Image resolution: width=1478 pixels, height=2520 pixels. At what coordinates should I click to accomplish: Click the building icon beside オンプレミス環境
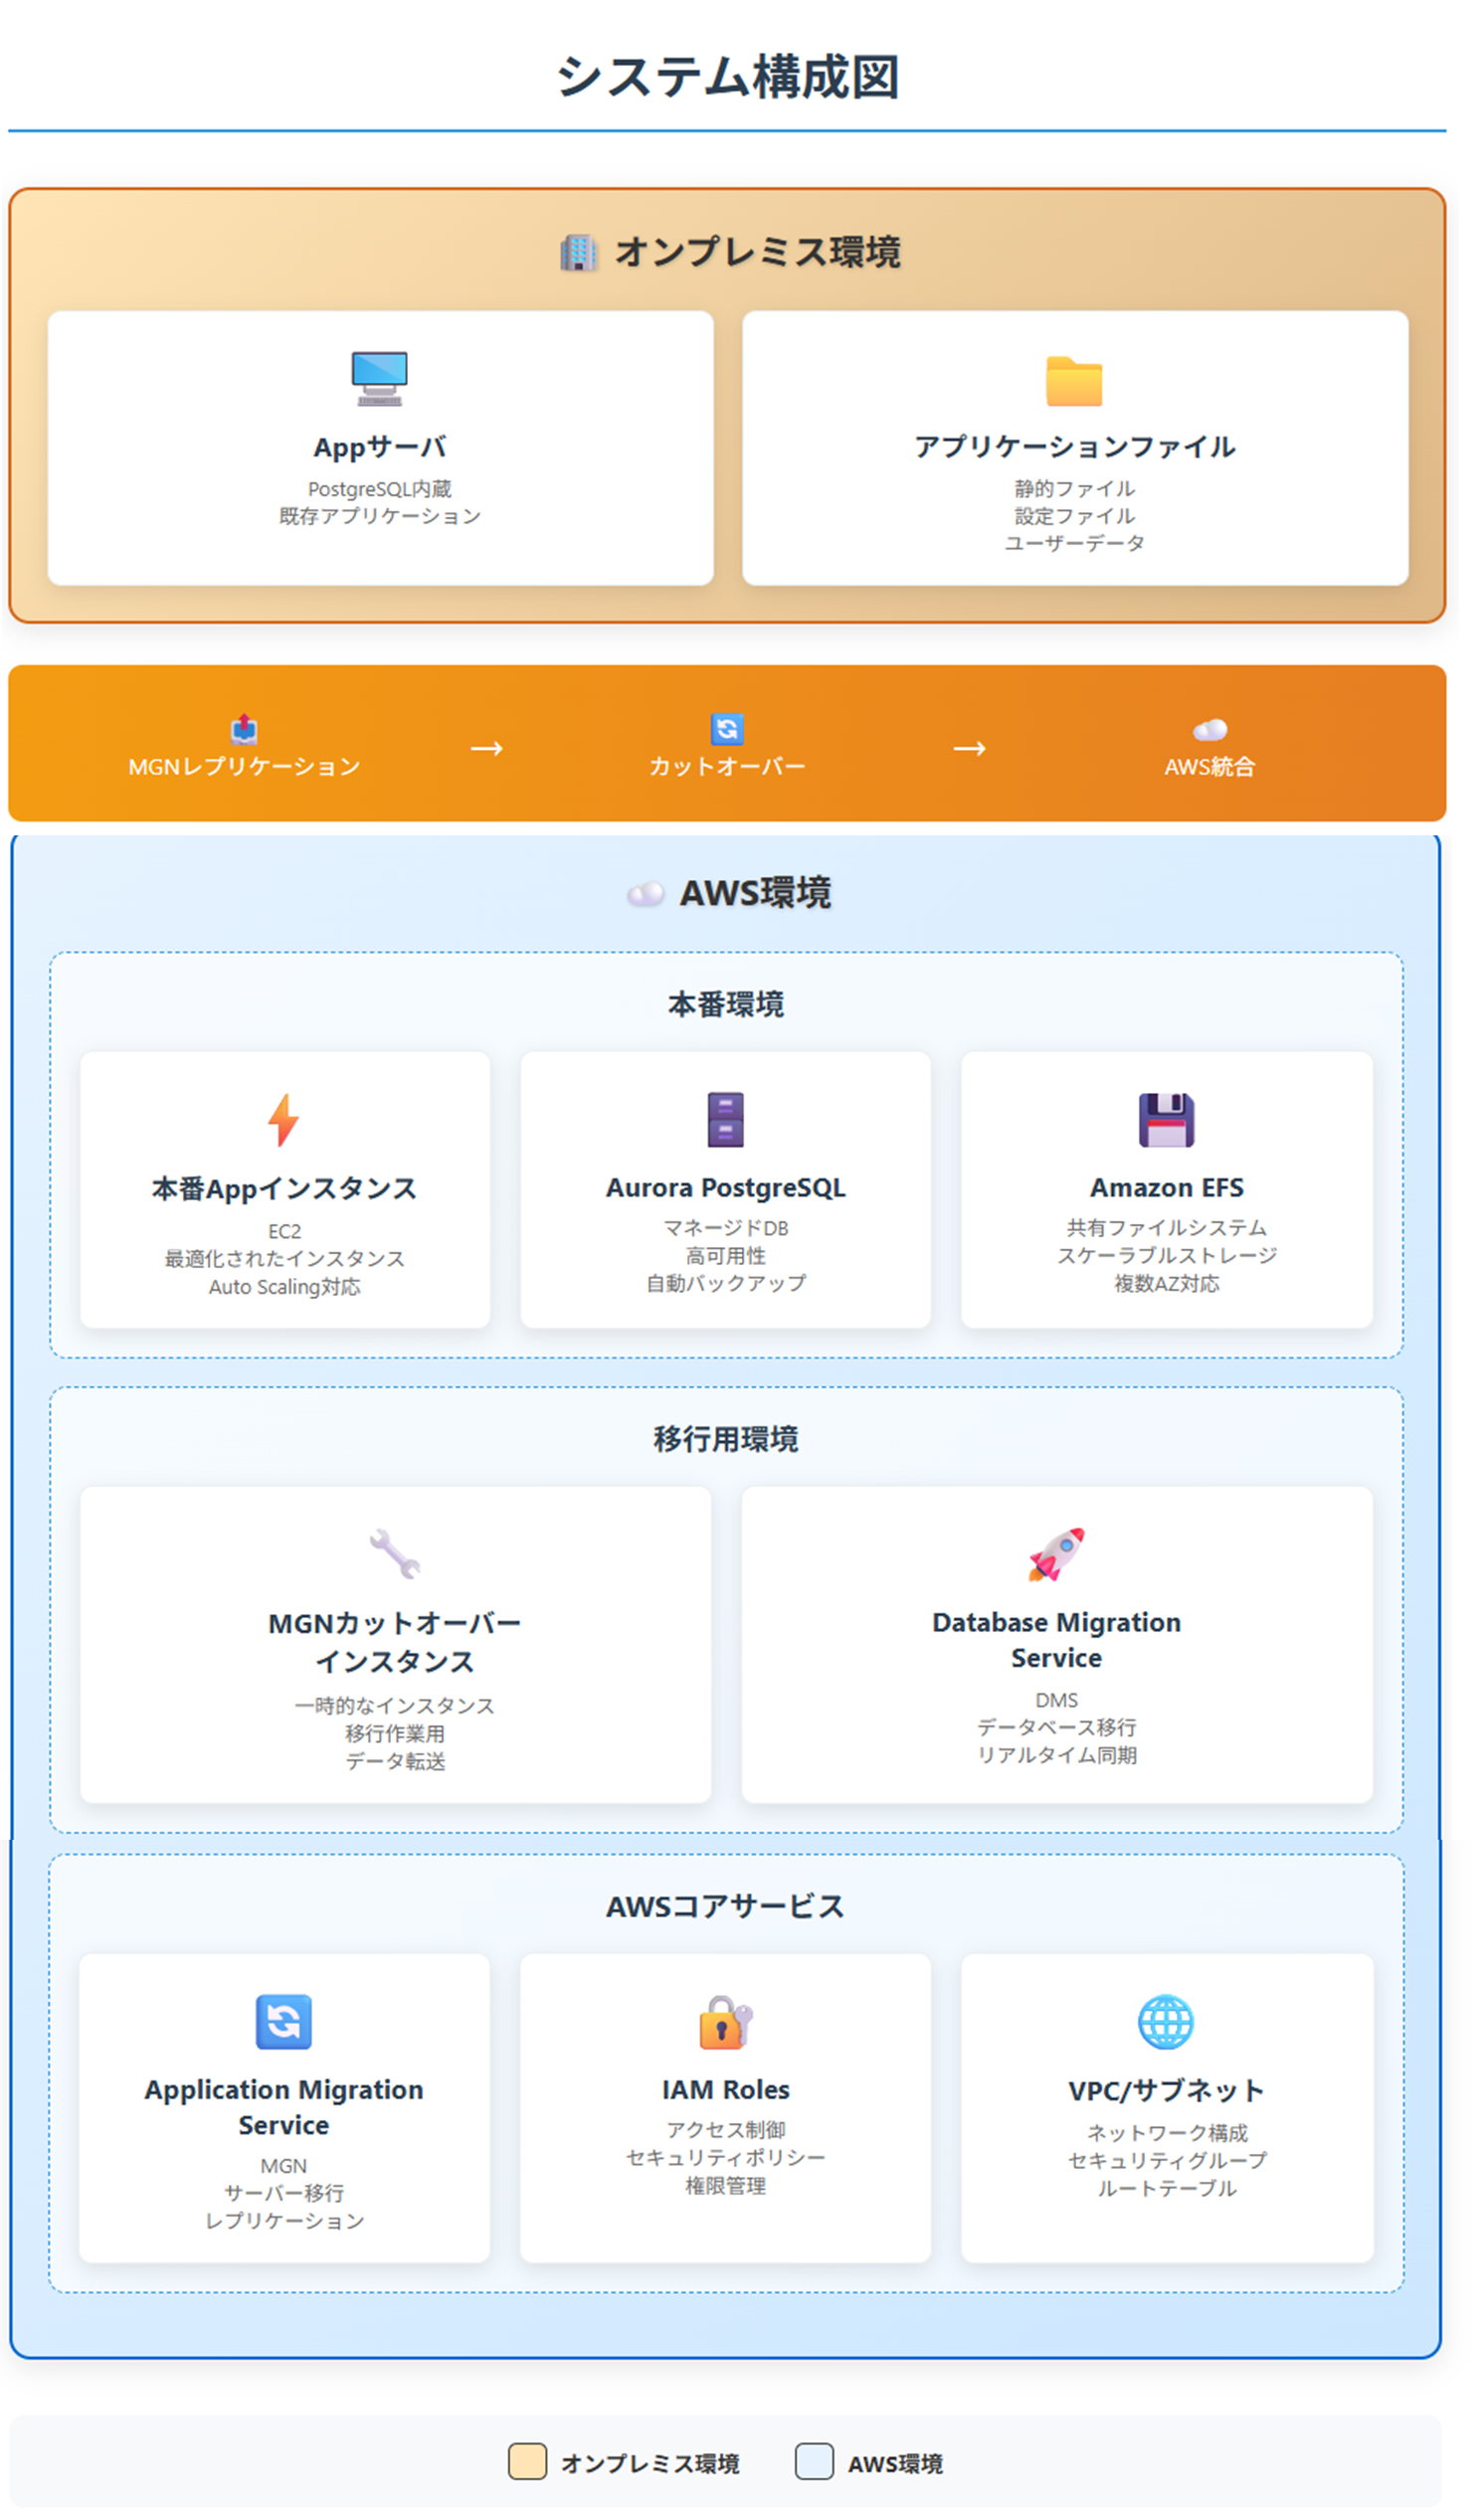click(x=580, y=253)
